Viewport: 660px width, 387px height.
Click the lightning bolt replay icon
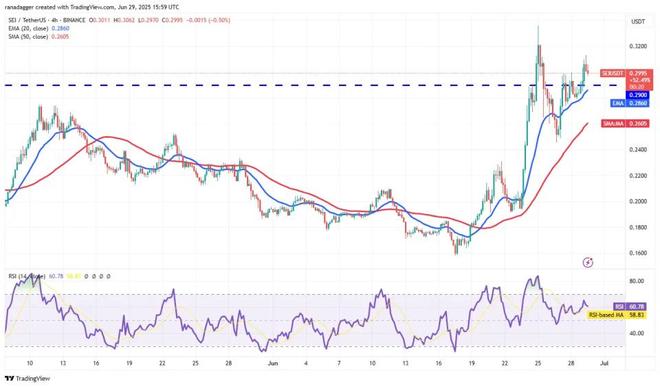point(588,263)
